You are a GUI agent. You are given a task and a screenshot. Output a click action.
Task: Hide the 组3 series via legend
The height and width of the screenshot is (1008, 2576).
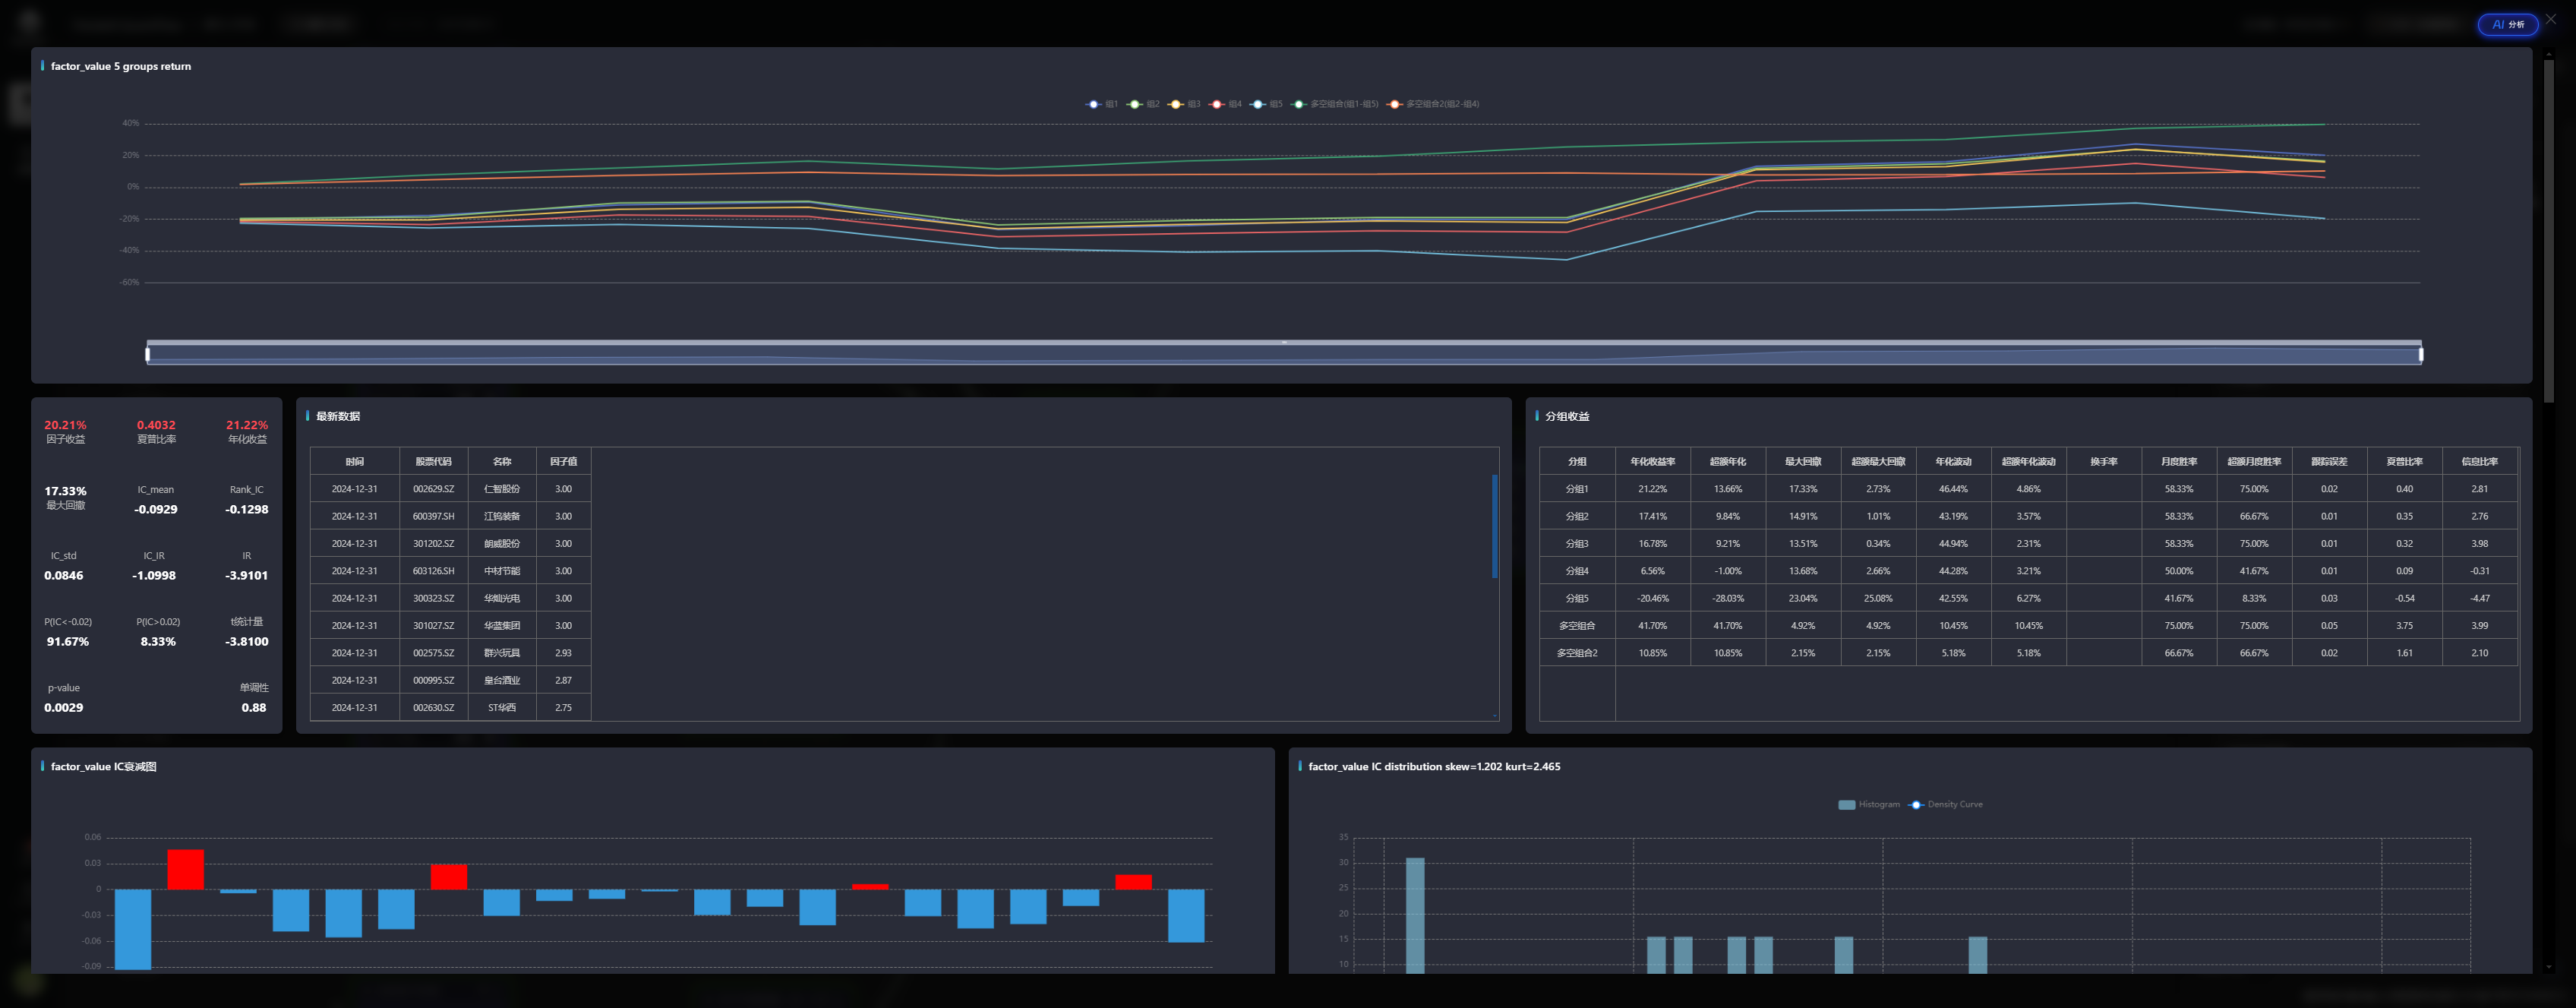1176,104
